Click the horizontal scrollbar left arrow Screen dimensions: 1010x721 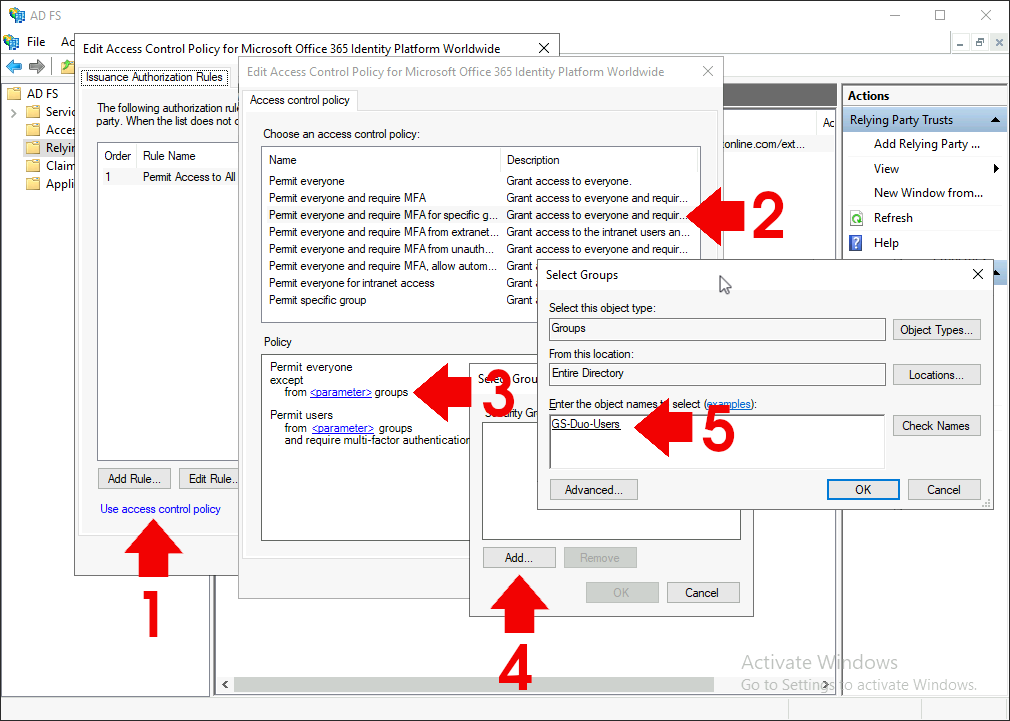pyautogui.click(x=225, y=684)
